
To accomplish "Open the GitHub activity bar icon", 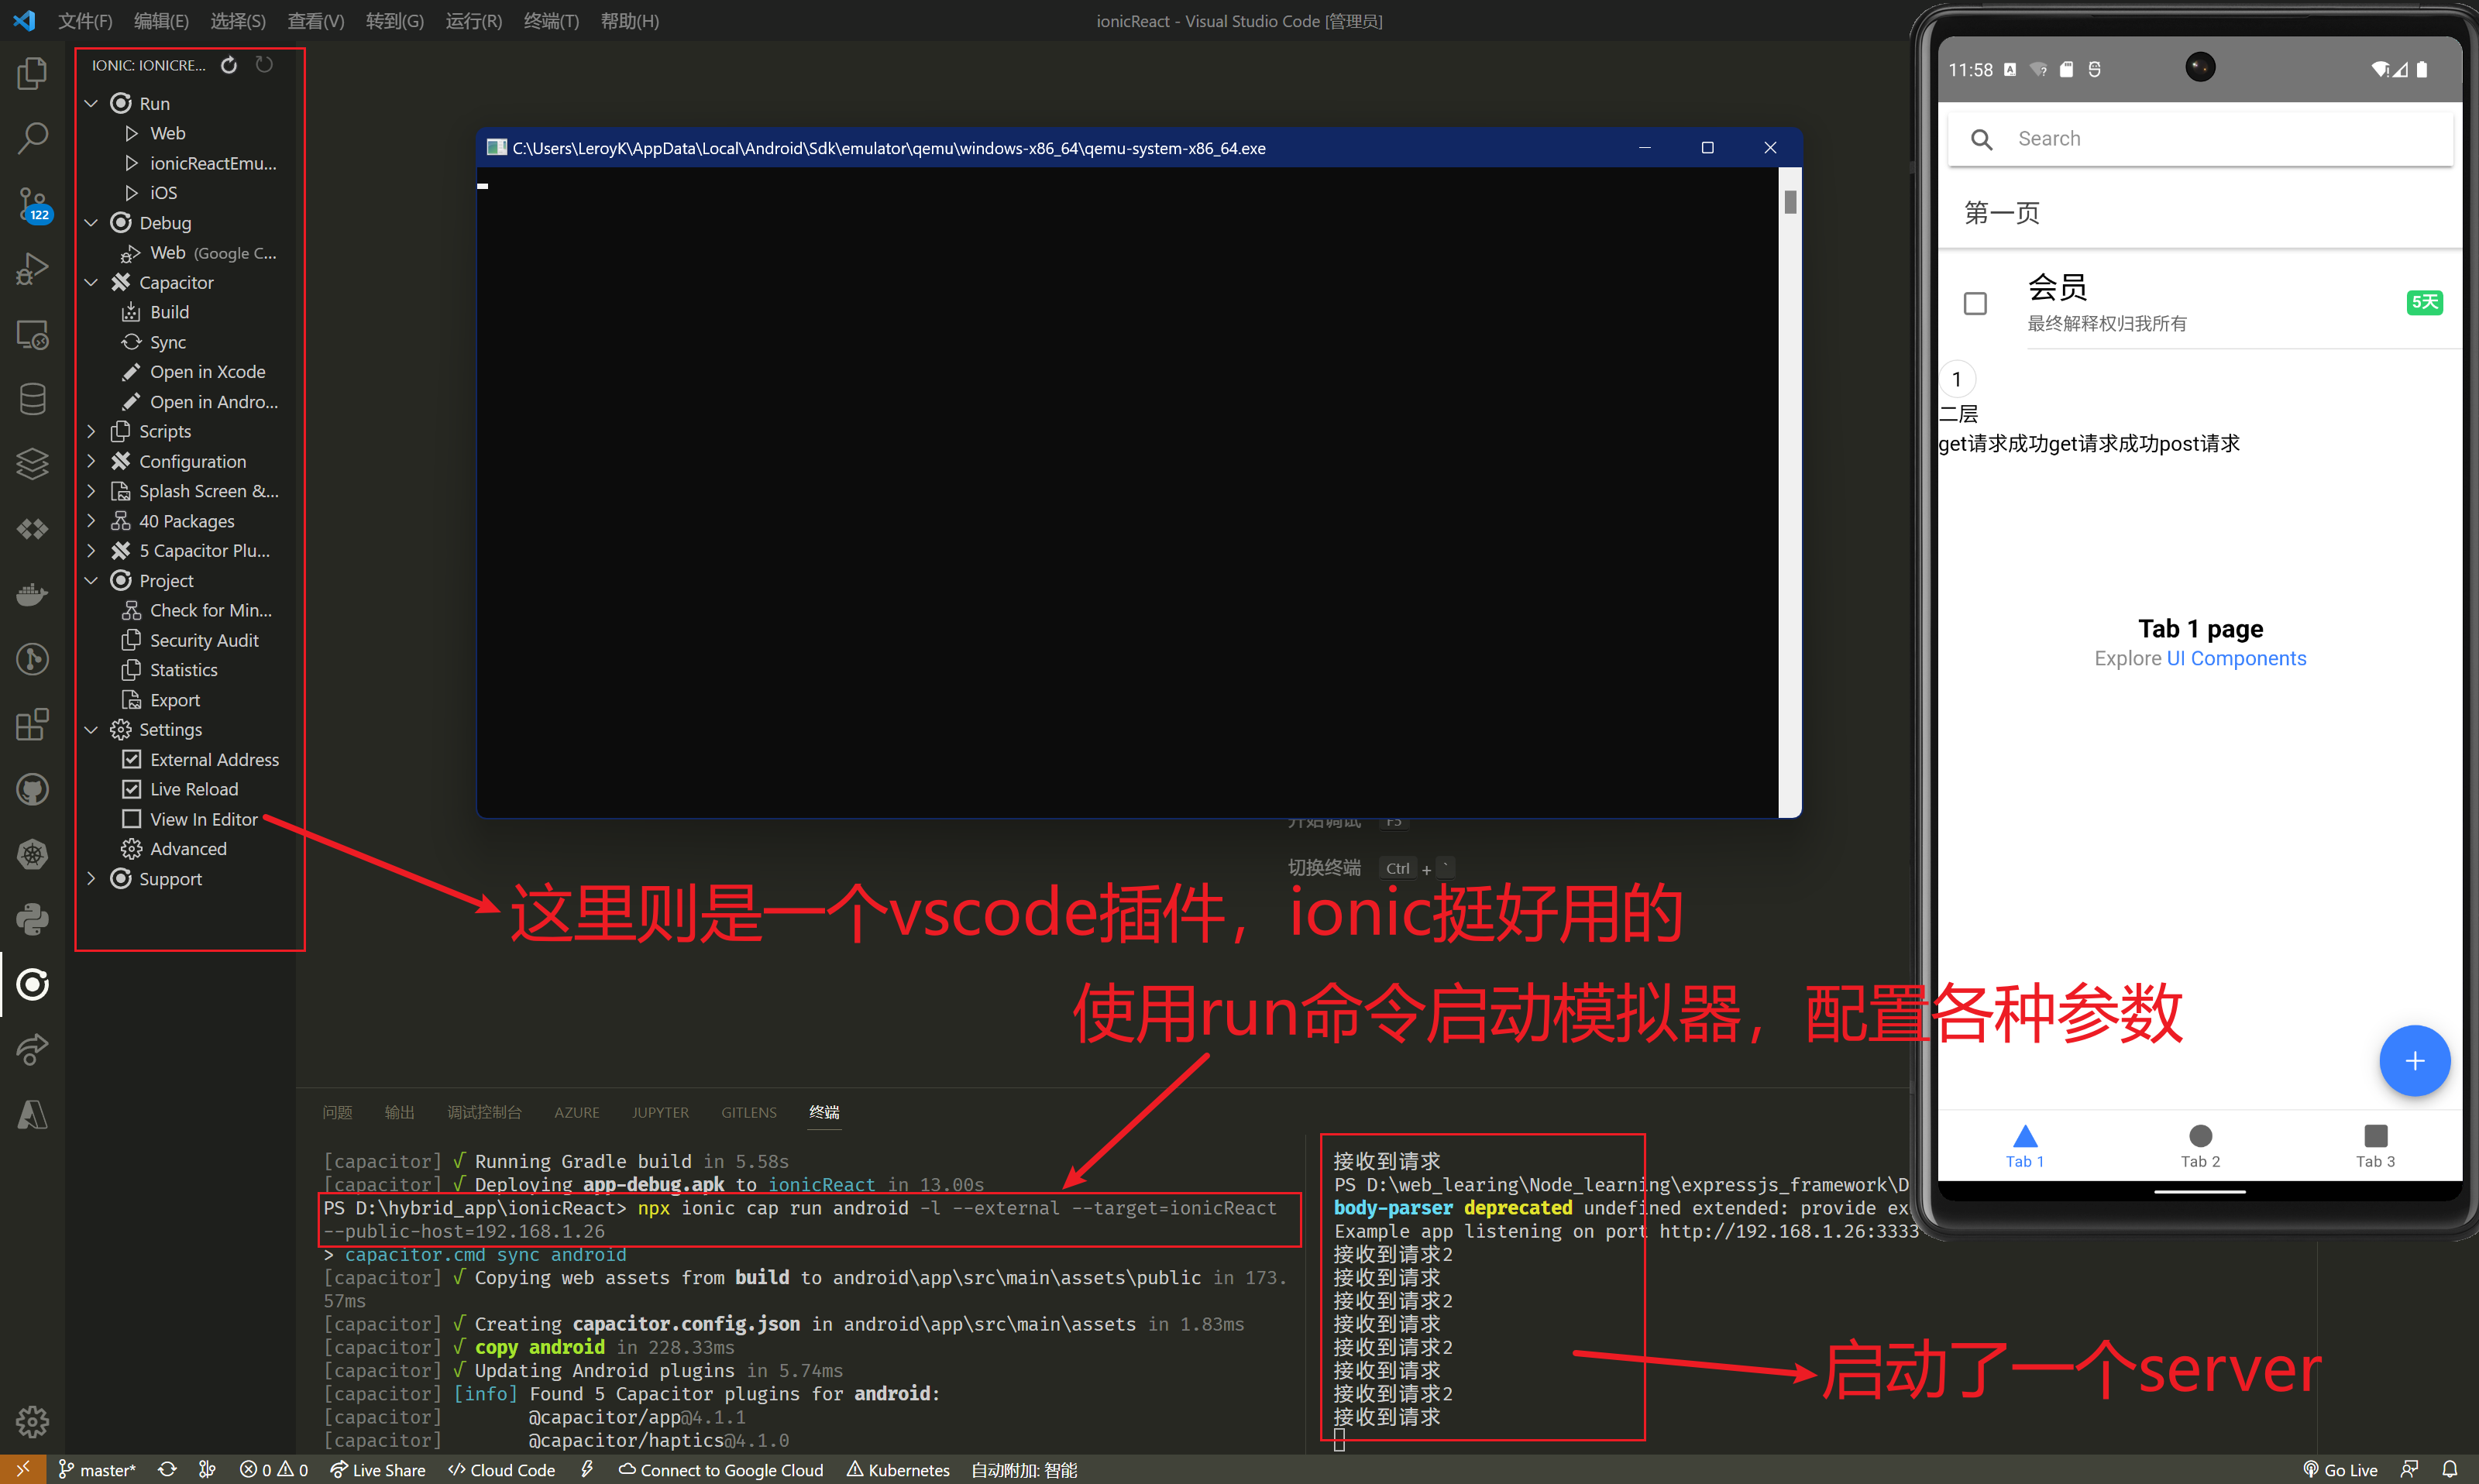I will click(32, 789).
